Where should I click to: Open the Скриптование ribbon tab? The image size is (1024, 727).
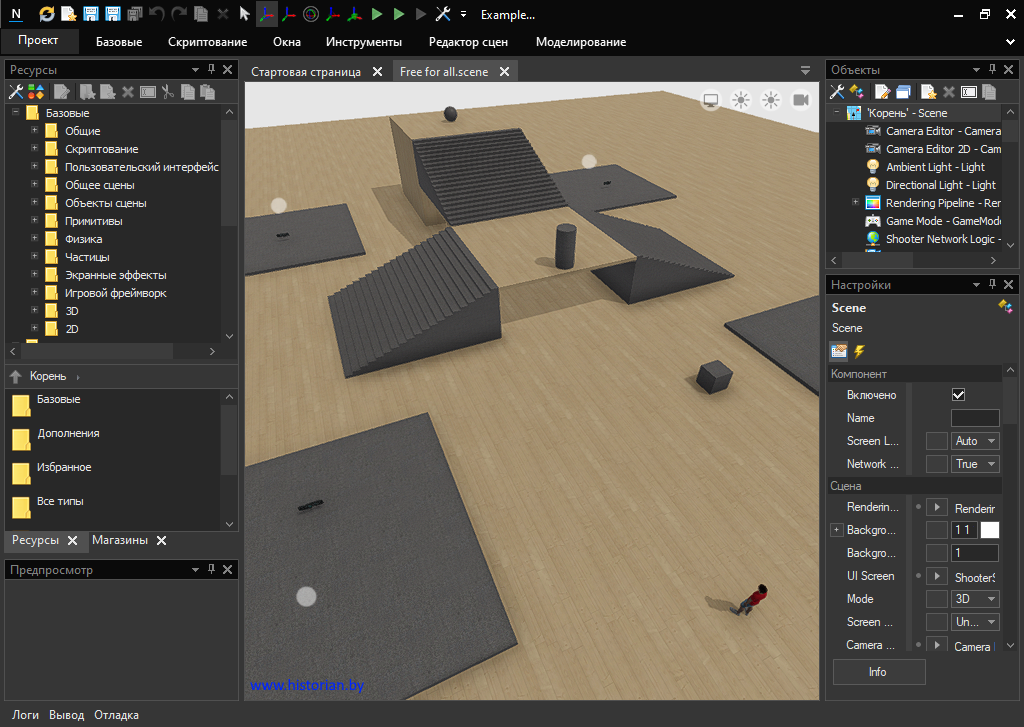tap(207, 42)
